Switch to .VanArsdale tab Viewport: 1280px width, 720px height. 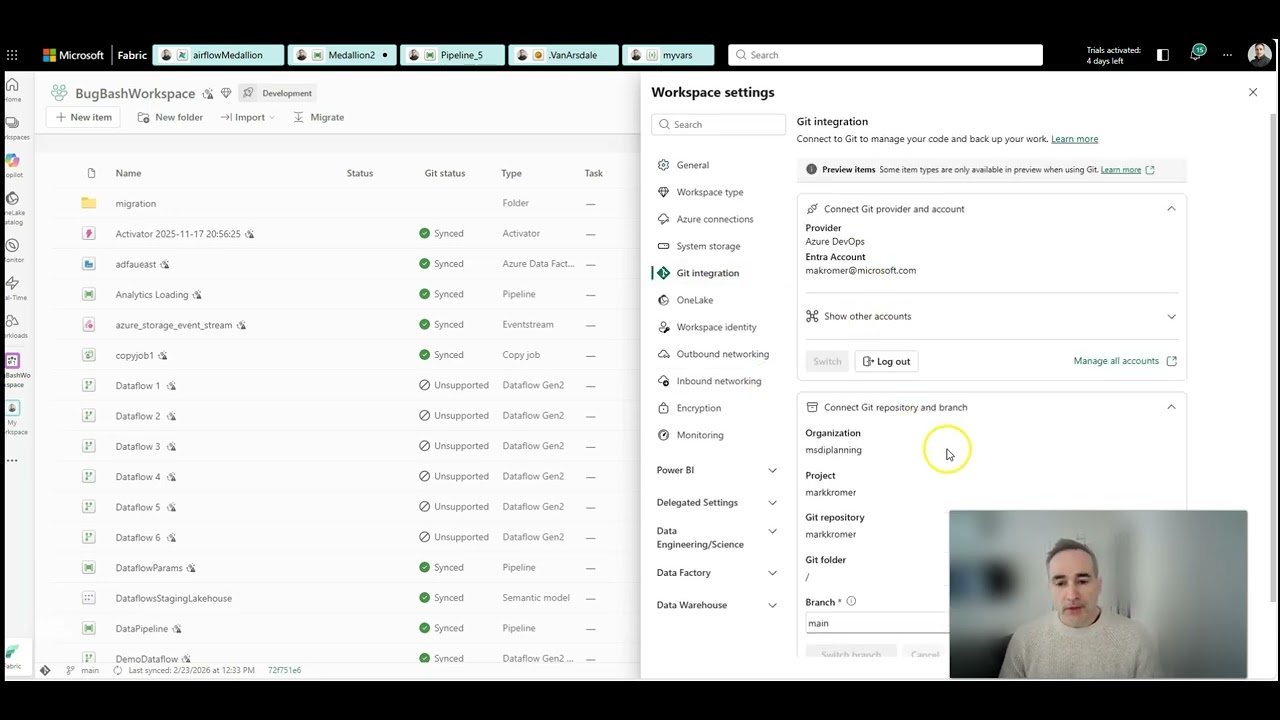coord(563,55)
